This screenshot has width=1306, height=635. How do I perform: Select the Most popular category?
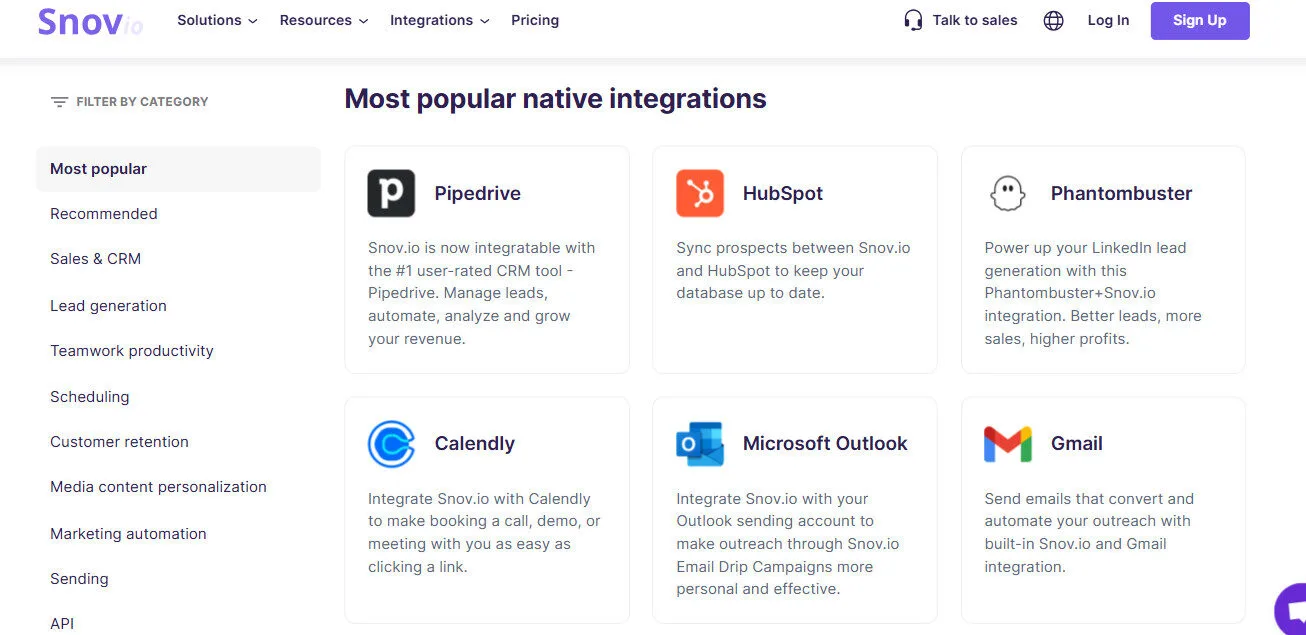[98, 168]
